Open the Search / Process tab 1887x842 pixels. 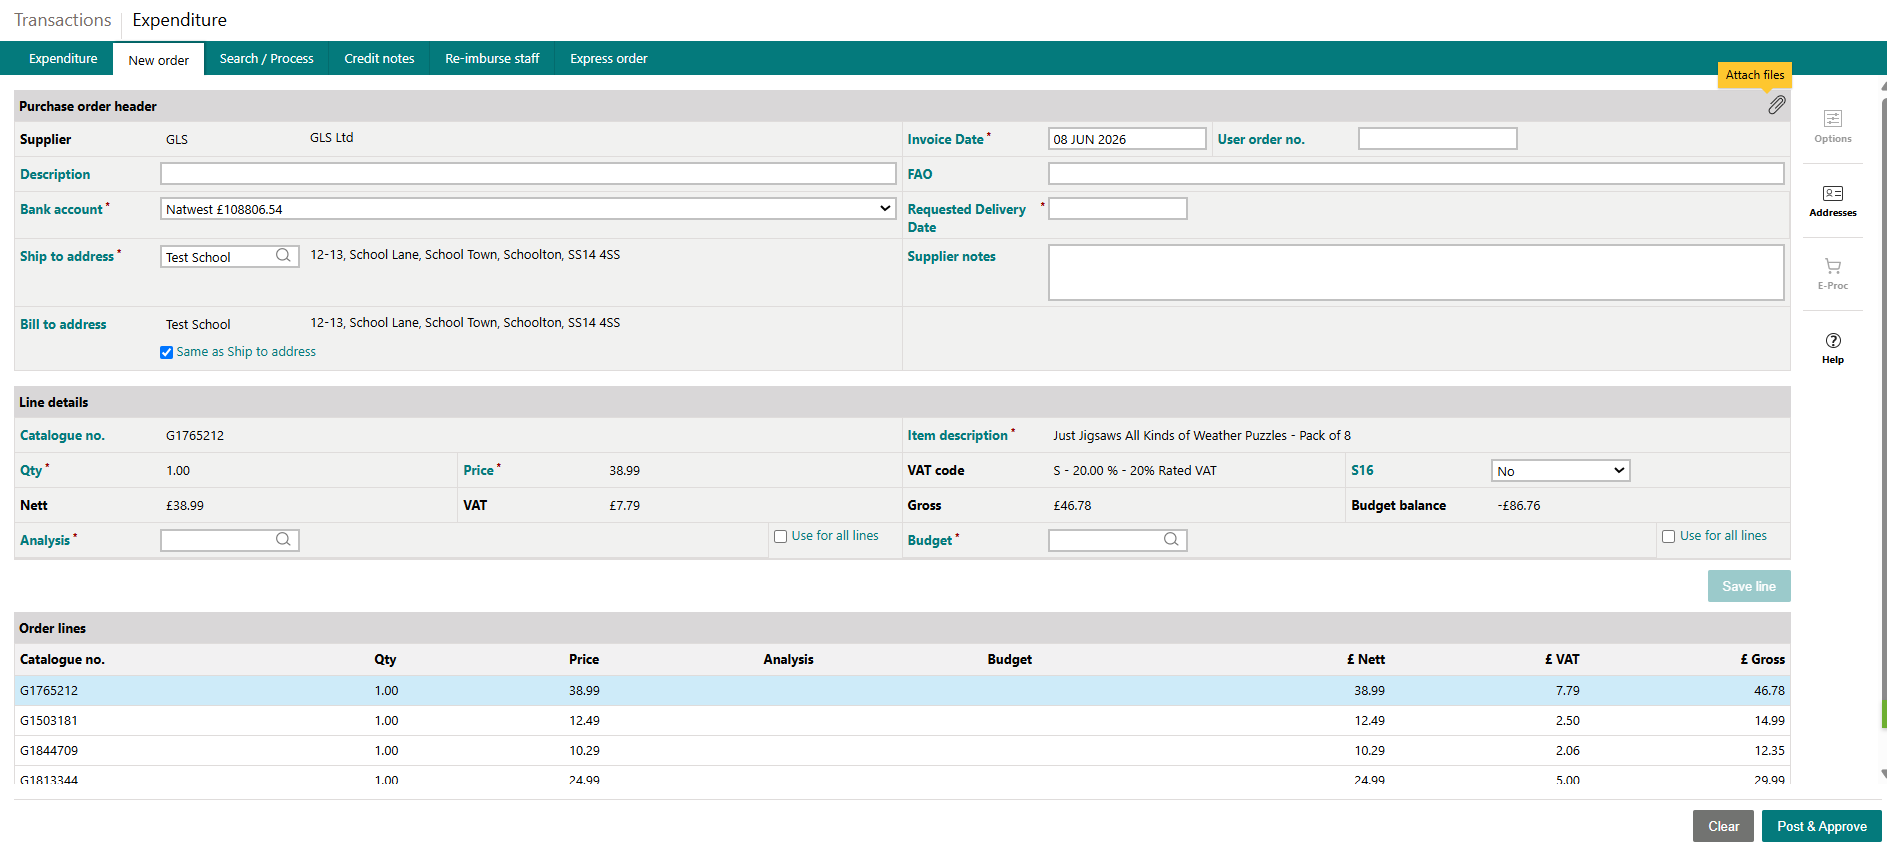click(266, 59)
